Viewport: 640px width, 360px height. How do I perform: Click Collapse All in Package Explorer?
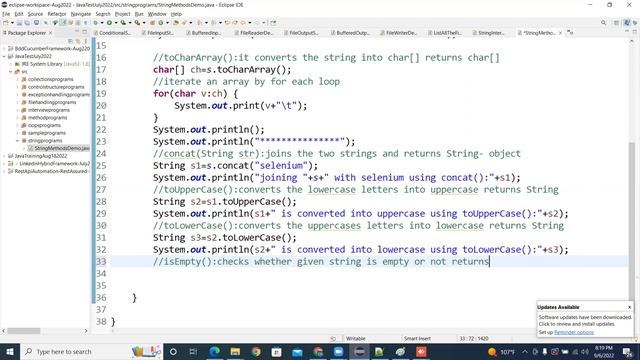pyautogui.click(x=70, y=41)
